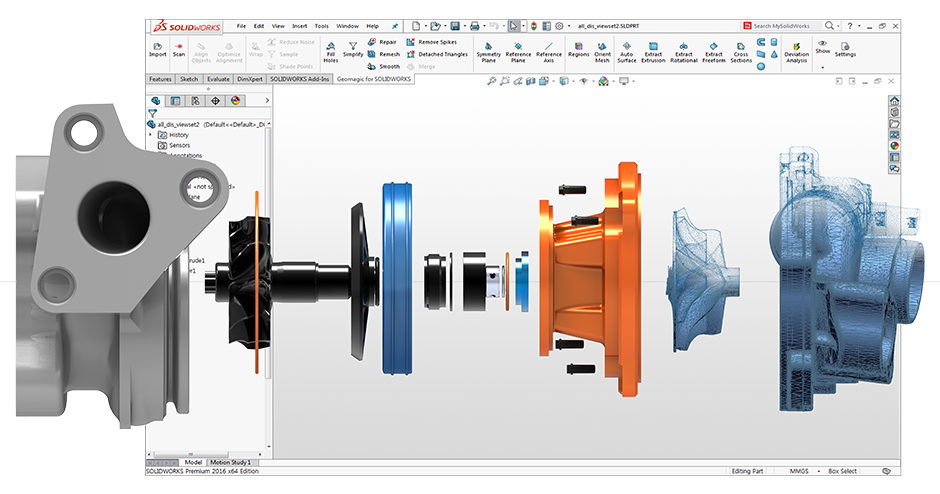Click the Import mesh icon
This screenshot has width=940, height=494.
click(x=157, y=48)
